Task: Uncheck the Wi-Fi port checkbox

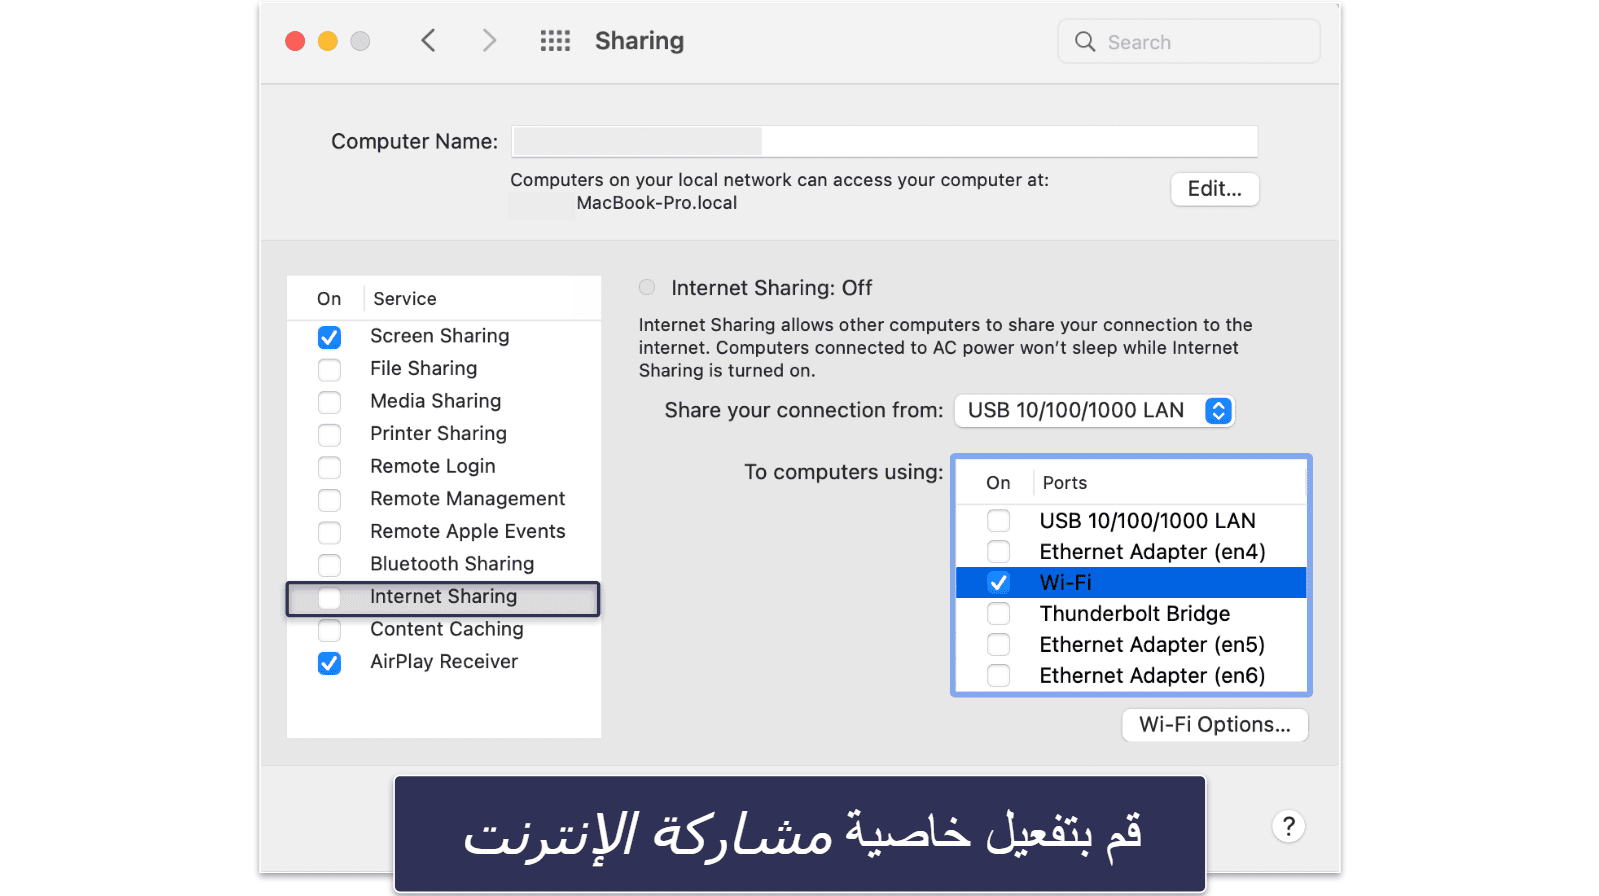Action: (x=998, y=582)
